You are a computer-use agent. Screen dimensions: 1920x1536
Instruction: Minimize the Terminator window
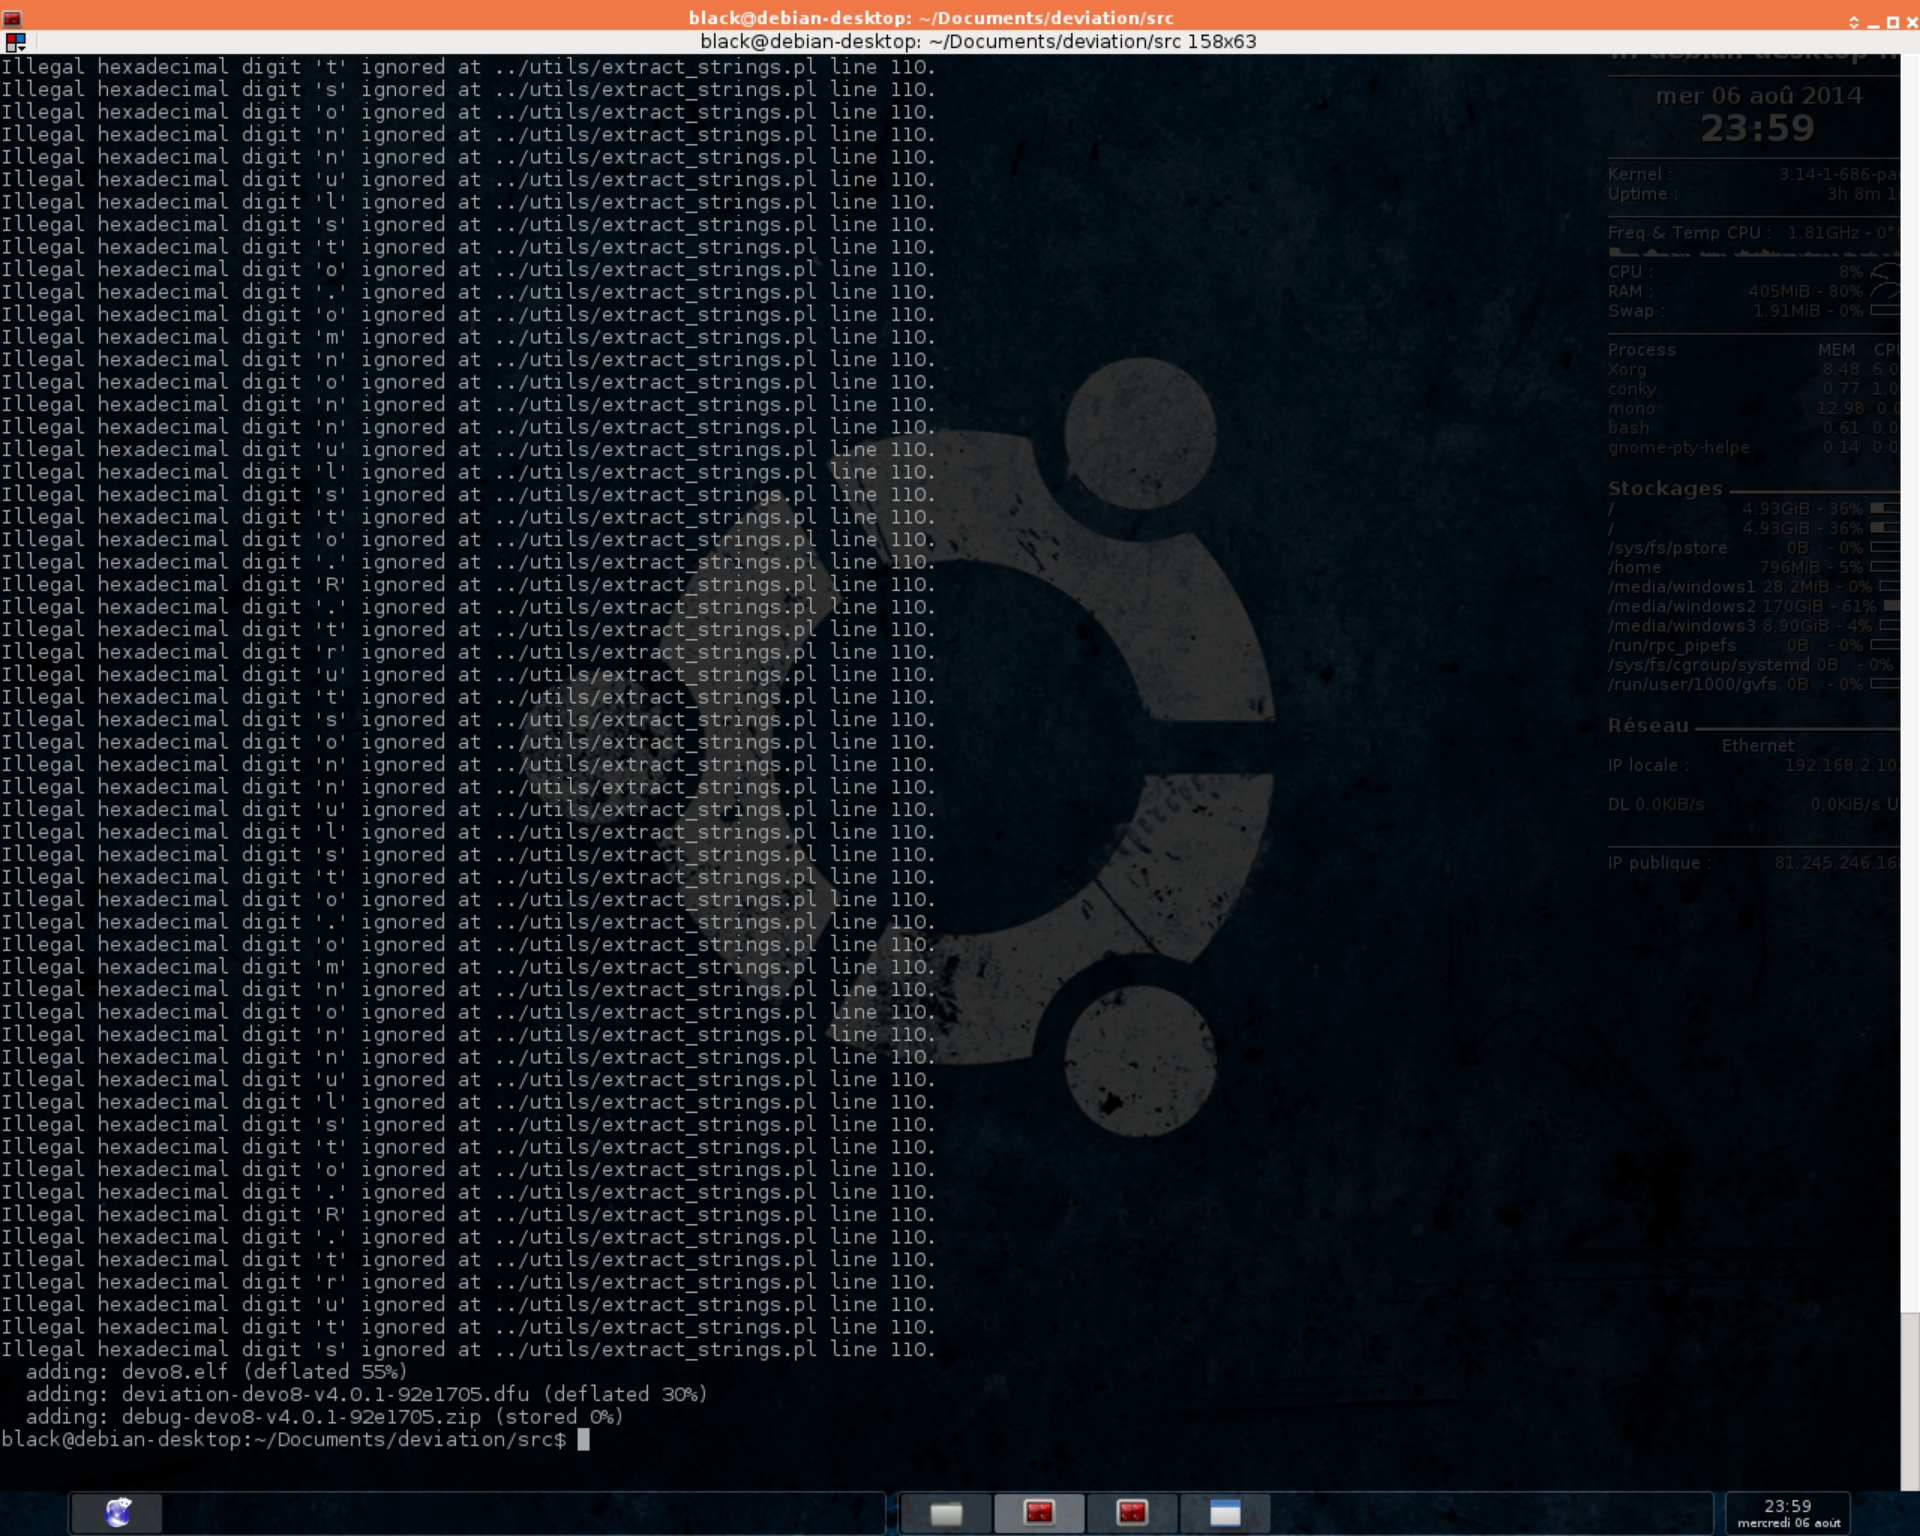[1873, 24]
